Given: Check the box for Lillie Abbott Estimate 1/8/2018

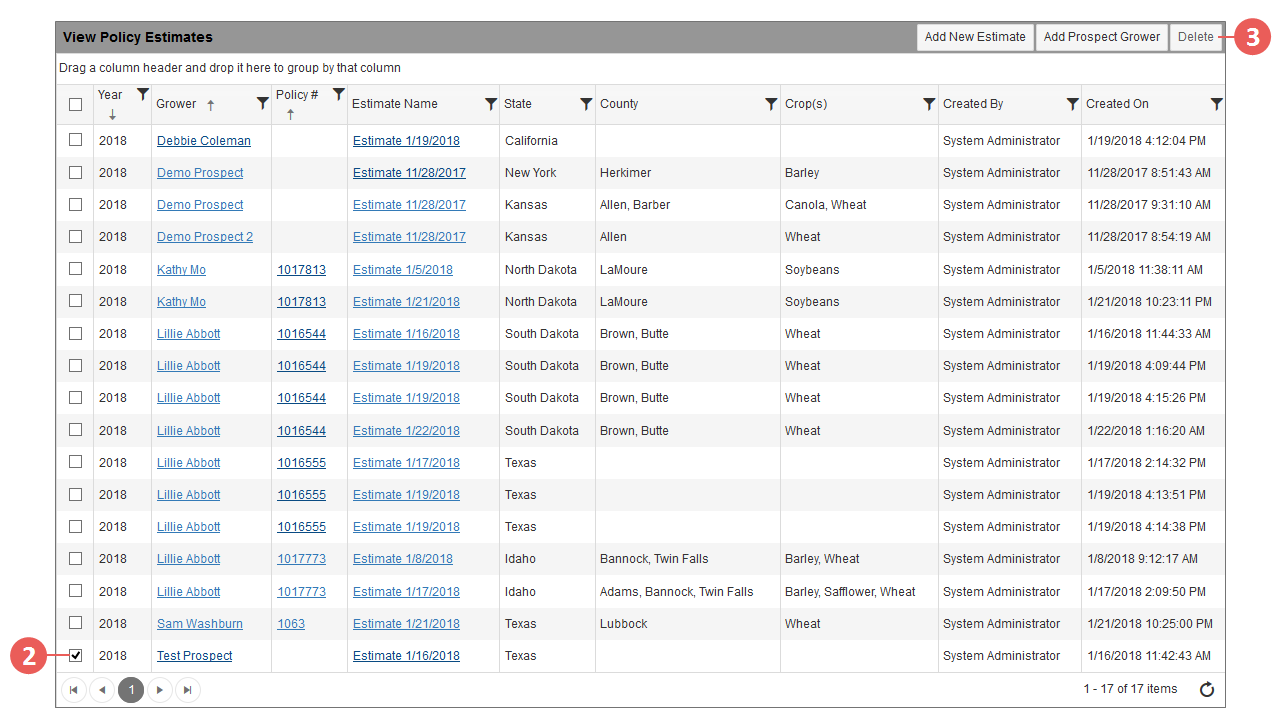Looking at the screenshot, I should pyautogui.click(x=75, y=558).
